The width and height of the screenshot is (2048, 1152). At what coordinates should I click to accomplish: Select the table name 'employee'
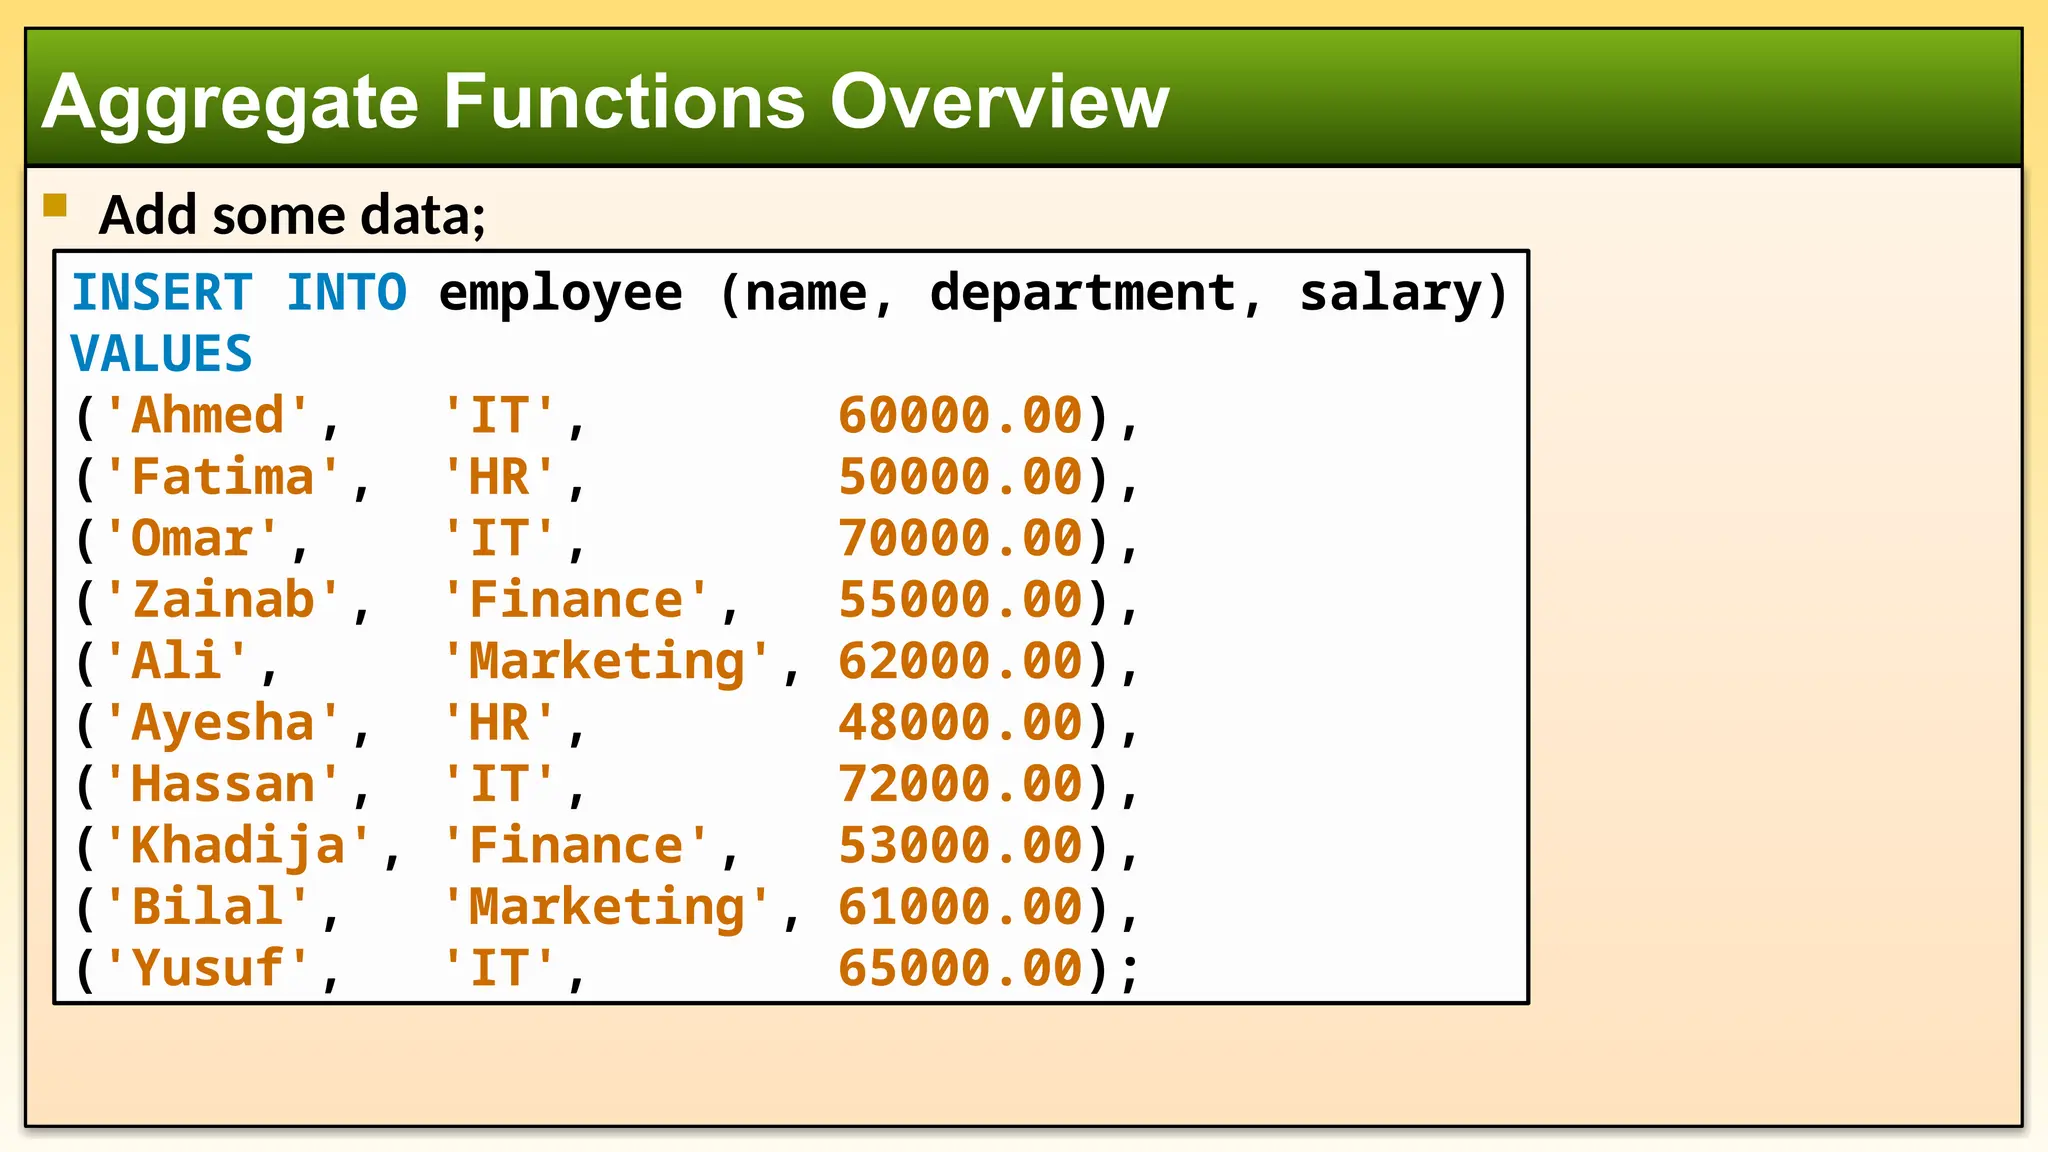click(561, 295)
